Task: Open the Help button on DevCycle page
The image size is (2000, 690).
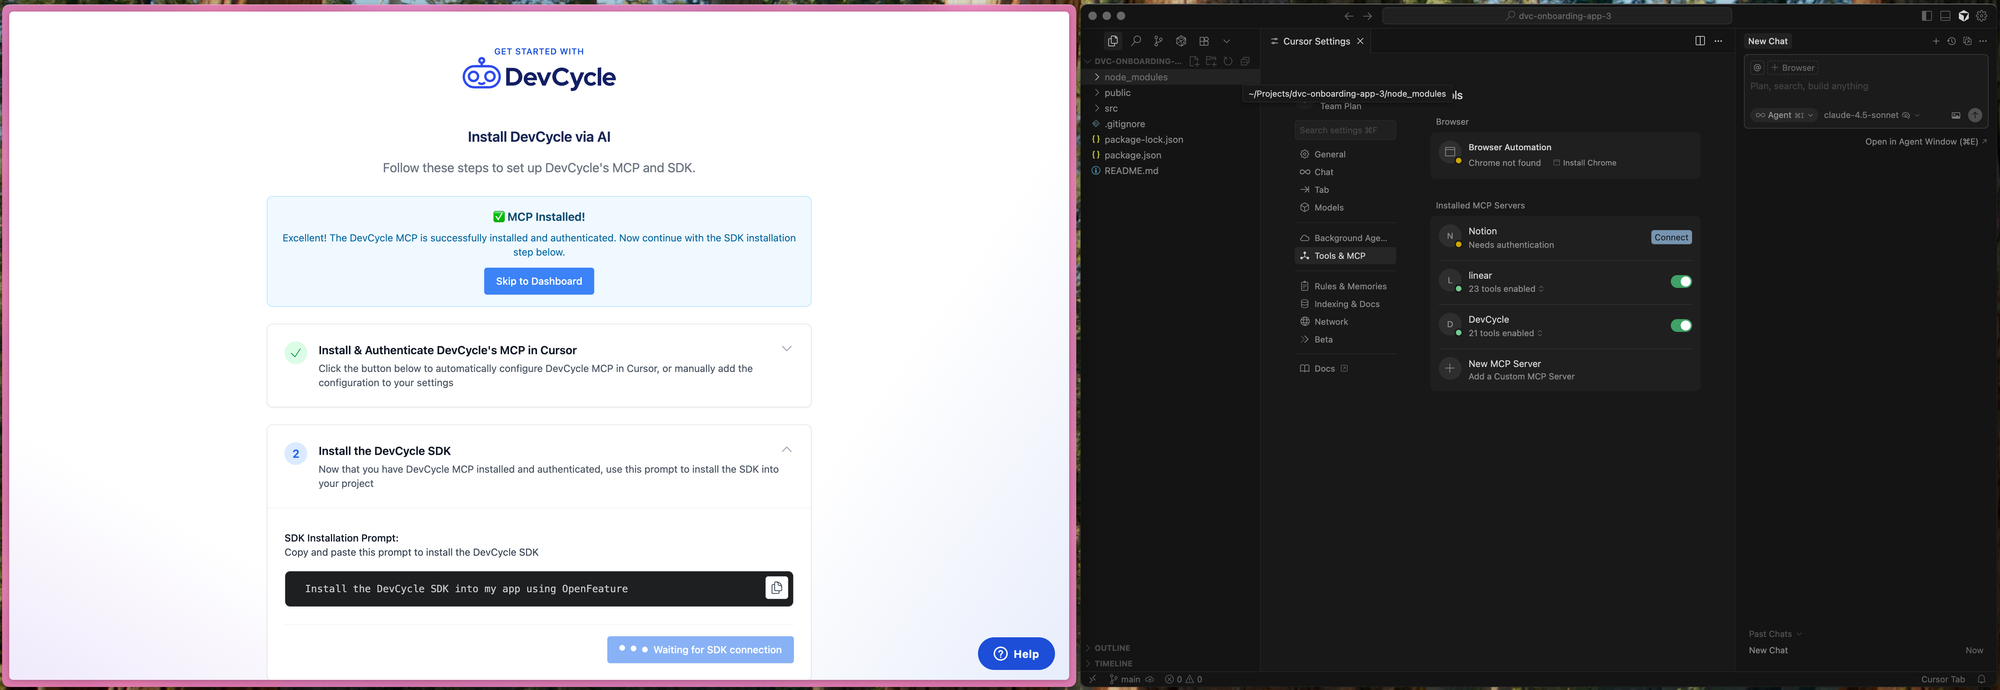Action: [1016, 654]
